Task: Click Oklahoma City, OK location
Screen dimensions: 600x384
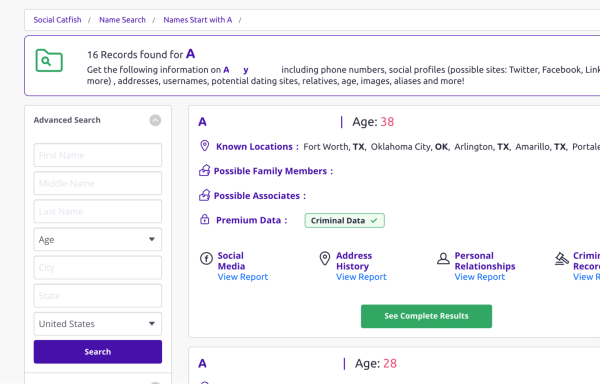Action: click(x=409, y=147)
